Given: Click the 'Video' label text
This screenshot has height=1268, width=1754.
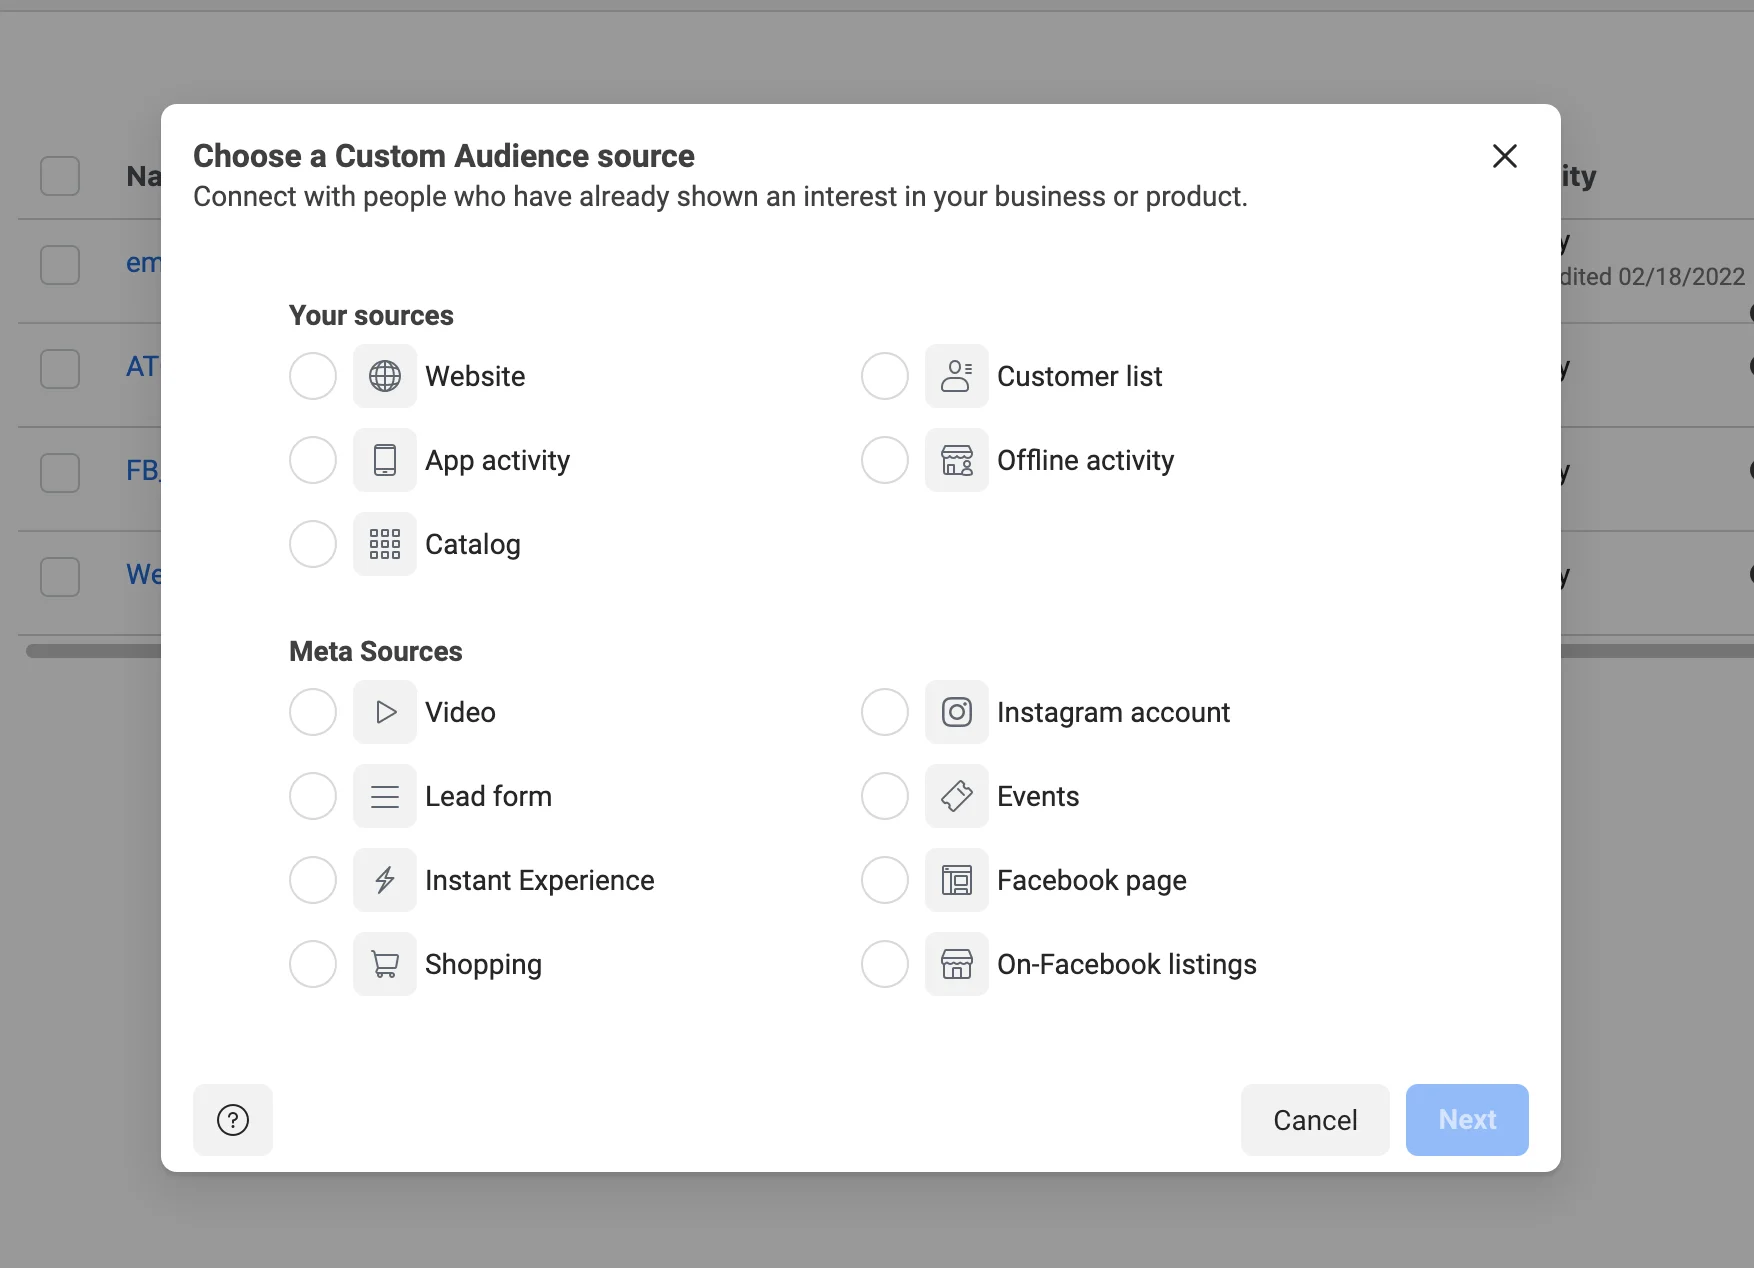Looking at the screenshot, I should click(x=460, y=712).
